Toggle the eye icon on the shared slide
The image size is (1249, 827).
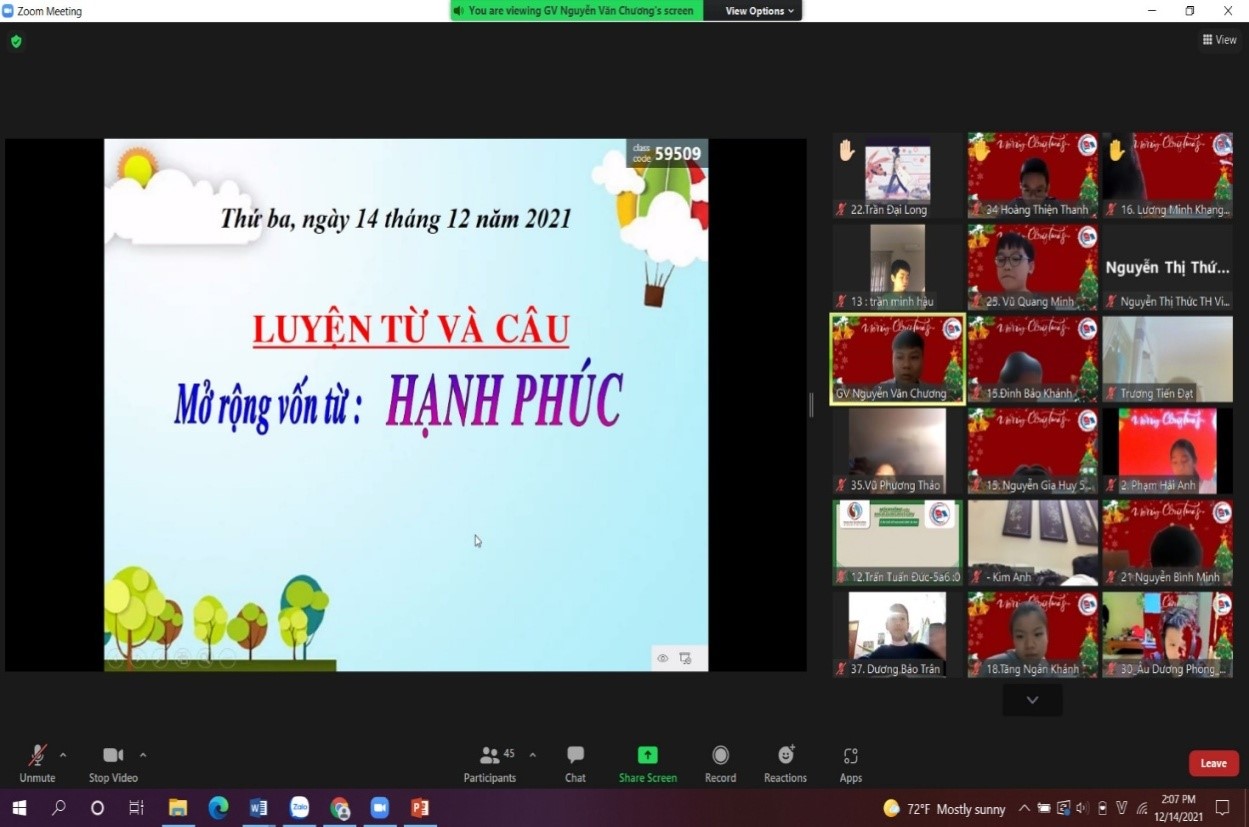point(662,658)
